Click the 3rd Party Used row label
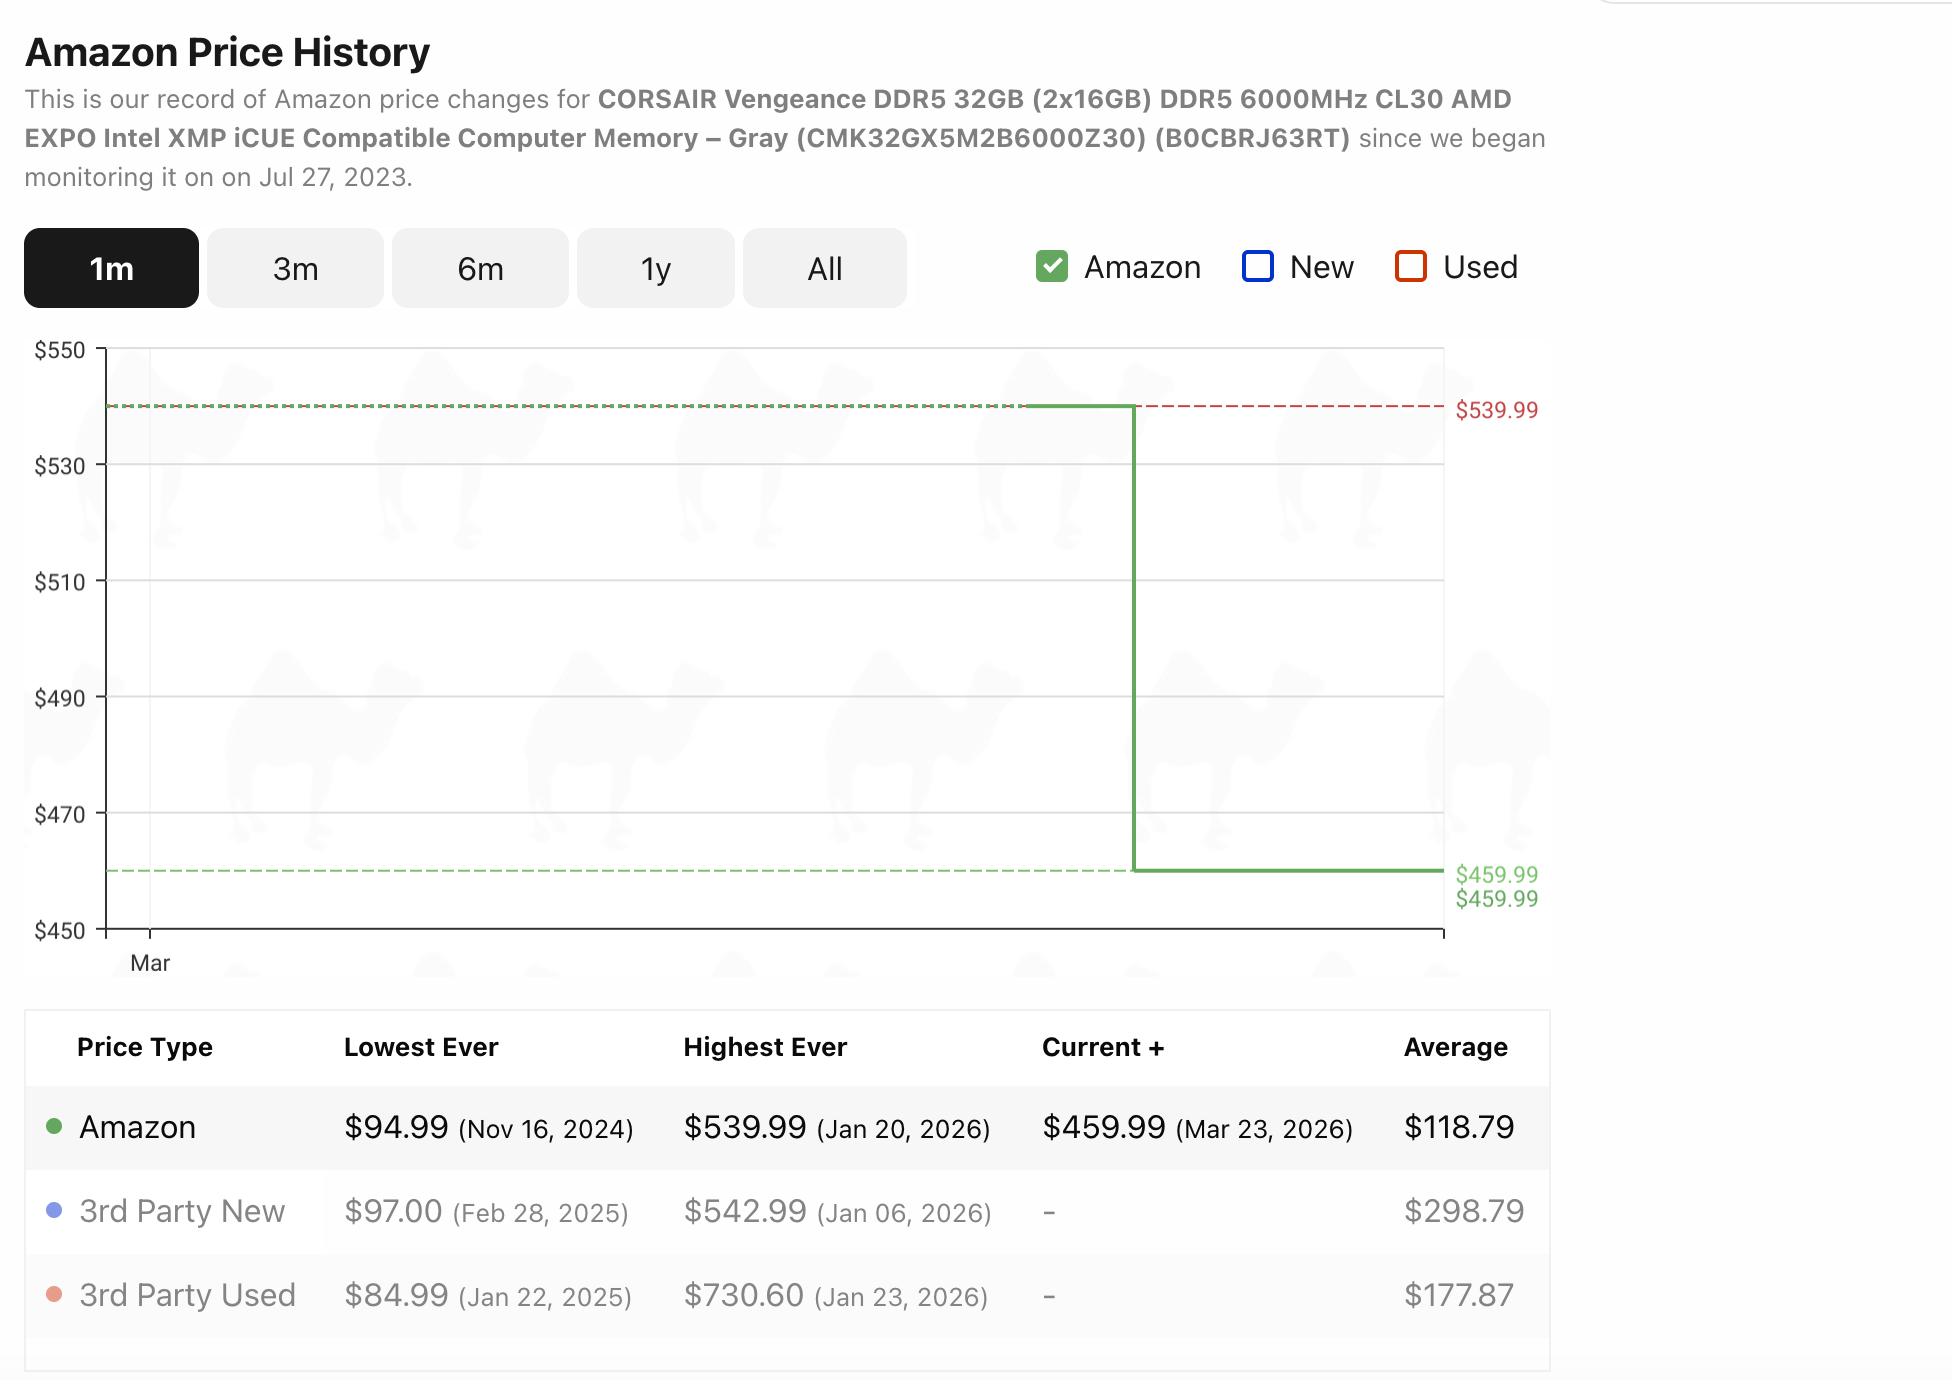1952x1380 pixels. point(187,1295)
